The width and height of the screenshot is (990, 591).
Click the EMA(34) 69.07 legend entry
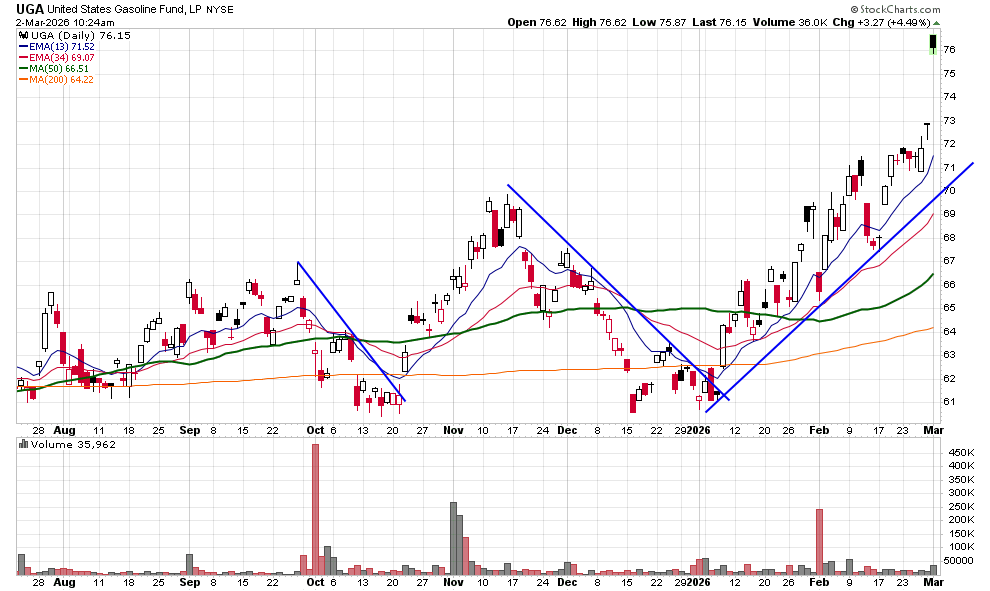57,57
